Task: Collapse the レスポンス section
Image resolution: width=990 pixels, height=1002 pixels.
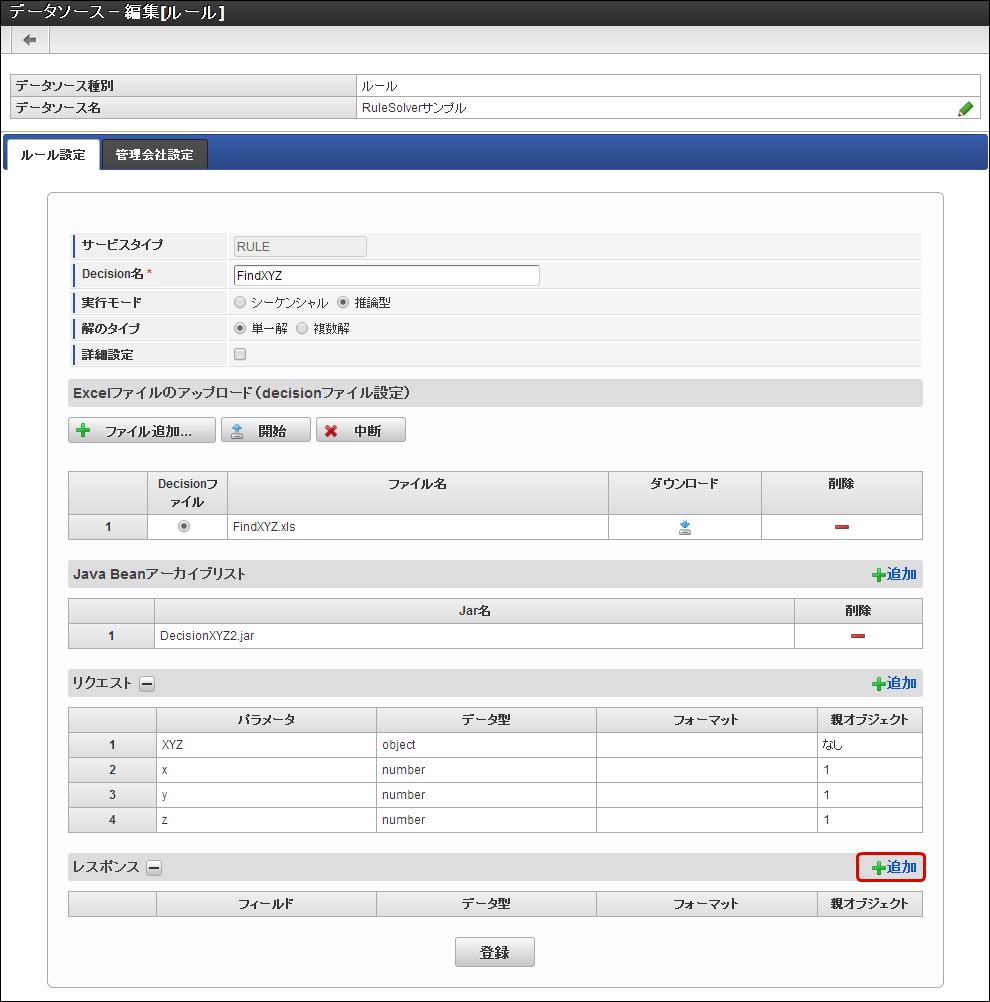Action: (x=154, y=868)
